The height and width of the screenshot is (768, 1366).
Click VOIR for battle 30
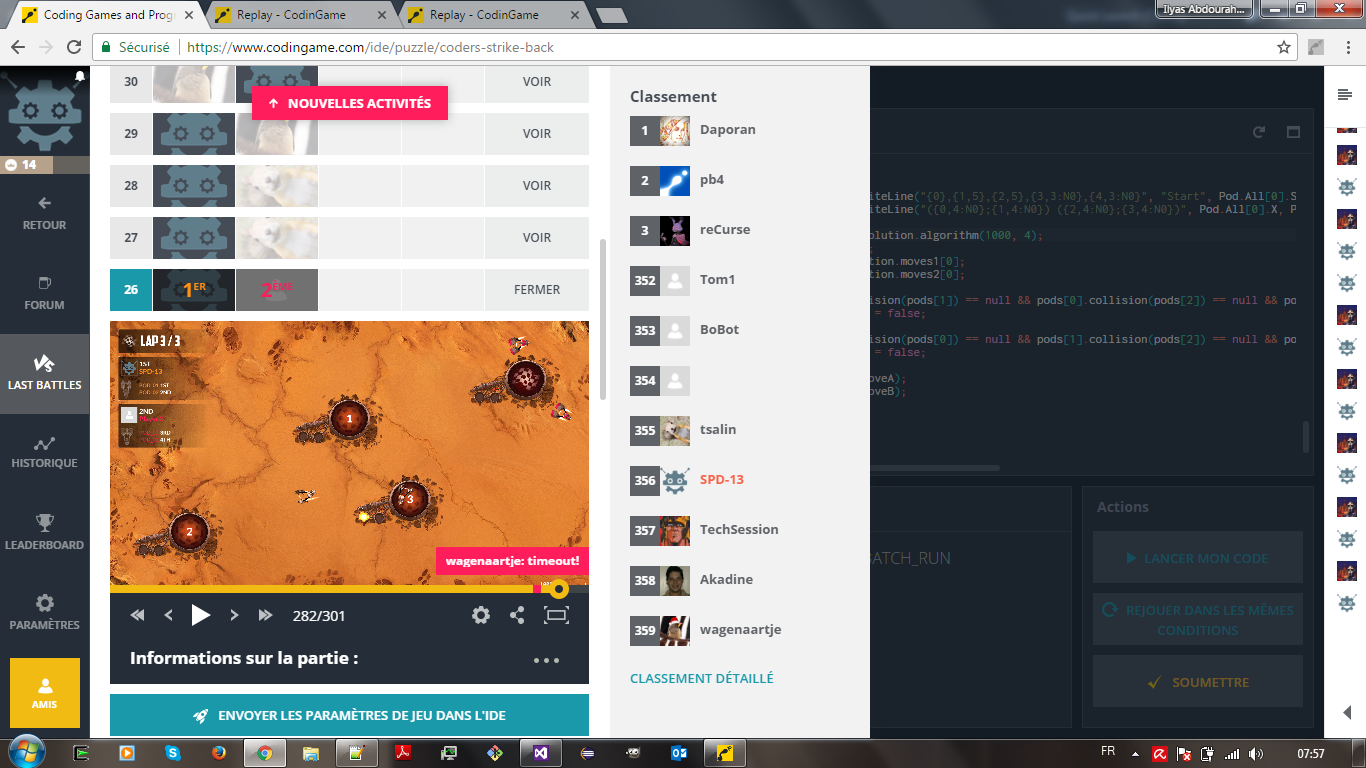(537, 82)
